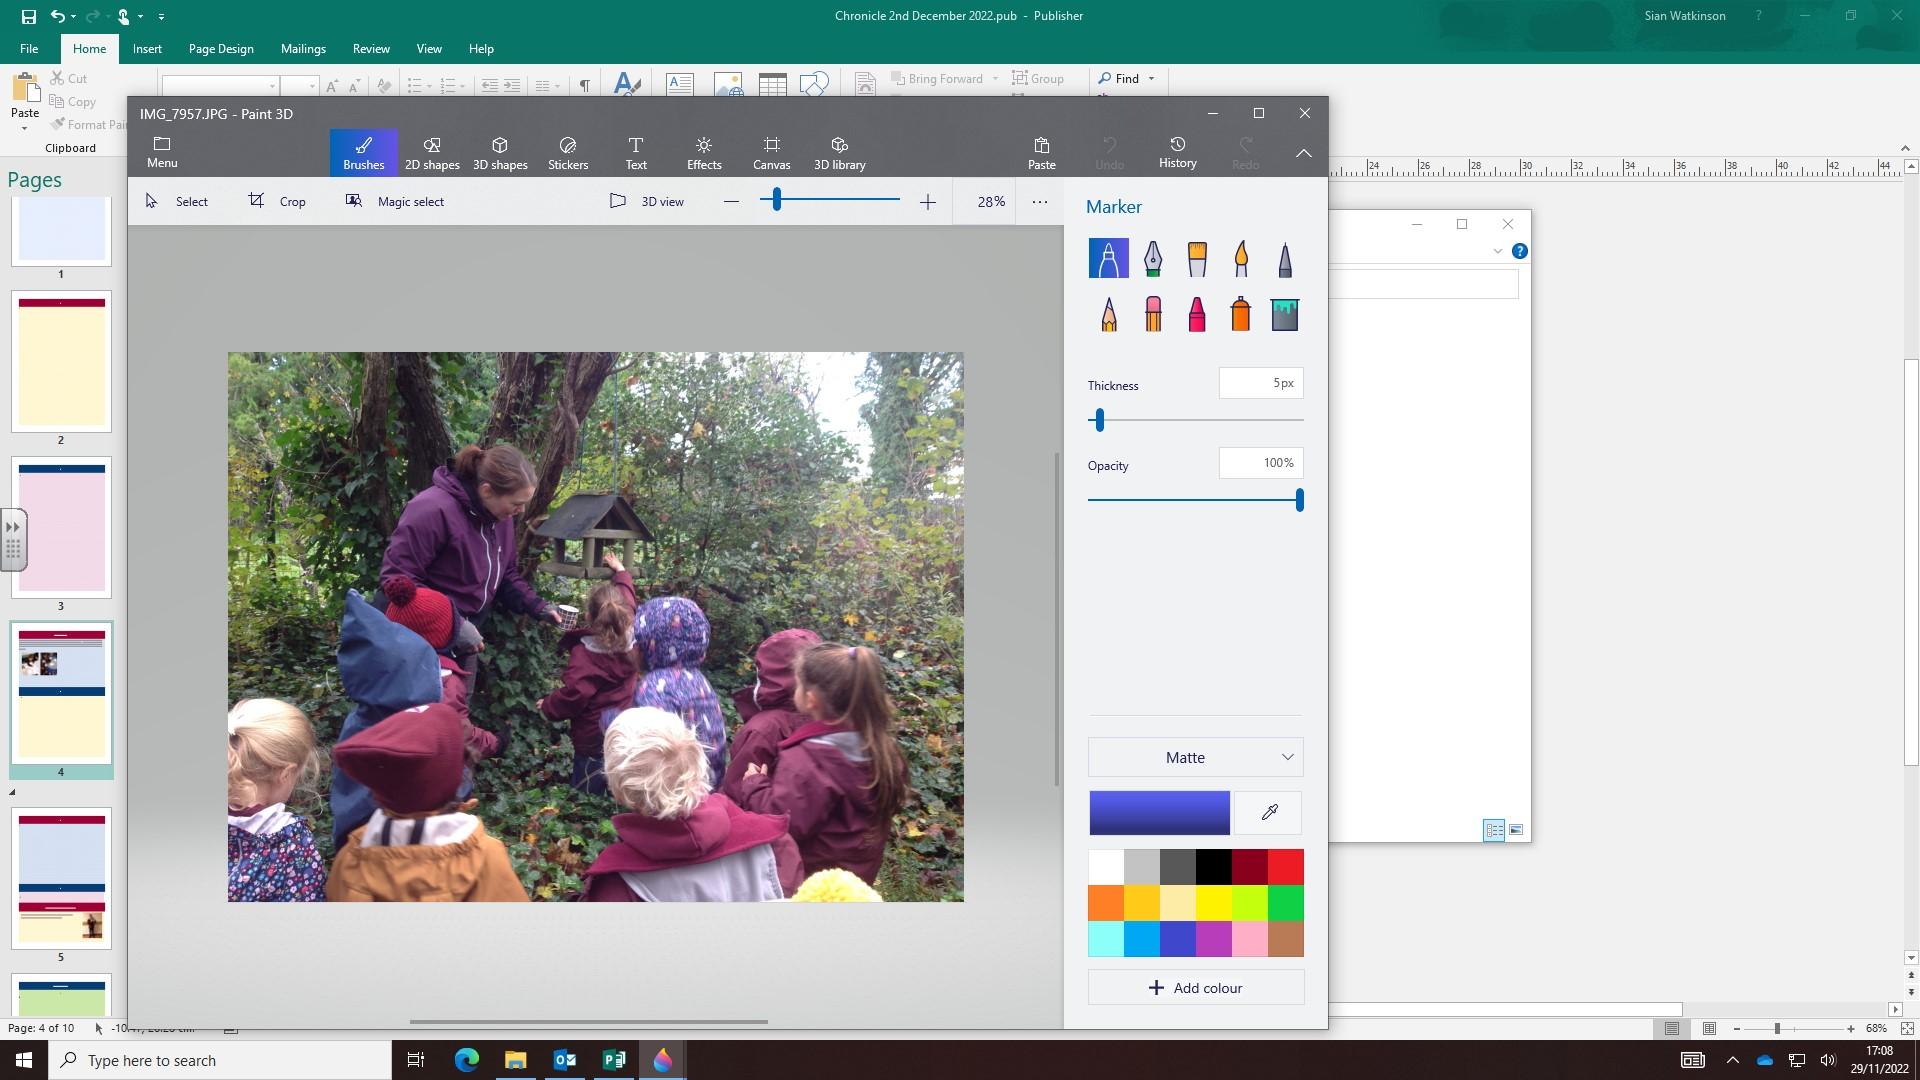Select the Spray can tool
The image size is (1920, 1080).
click(x=1241, y=314)
